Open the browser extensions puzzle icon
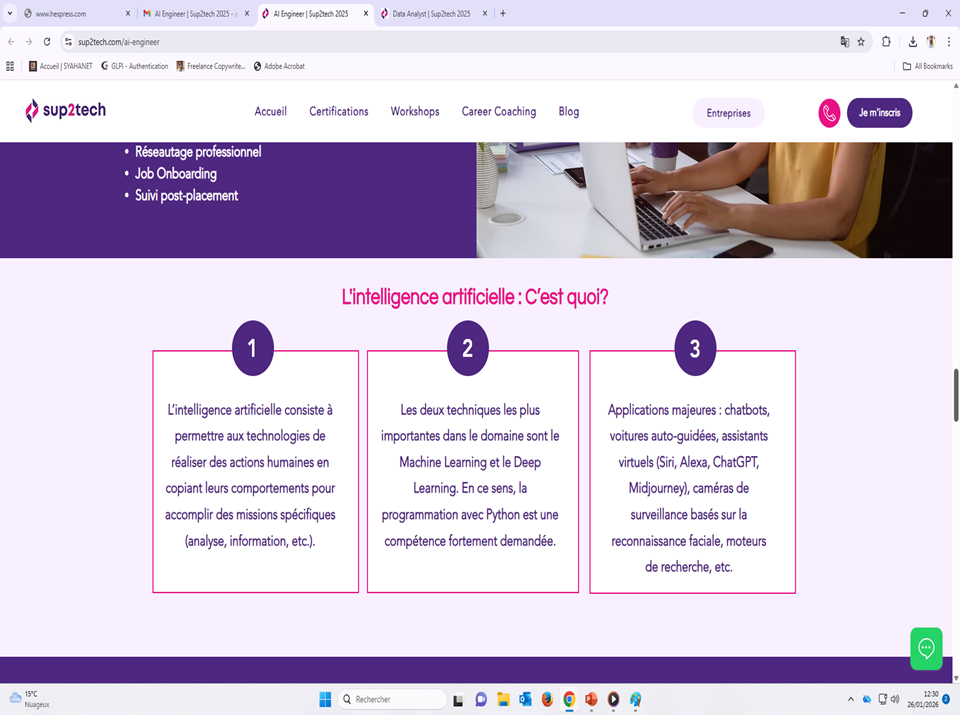 click(886, 42)
